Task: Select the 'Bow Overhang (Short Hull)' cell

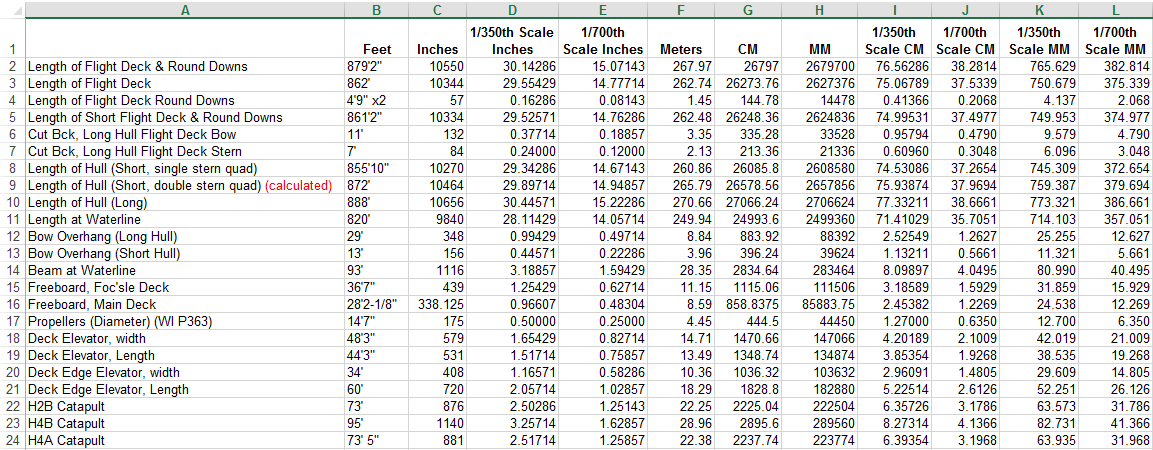Action: click(185, 254)
